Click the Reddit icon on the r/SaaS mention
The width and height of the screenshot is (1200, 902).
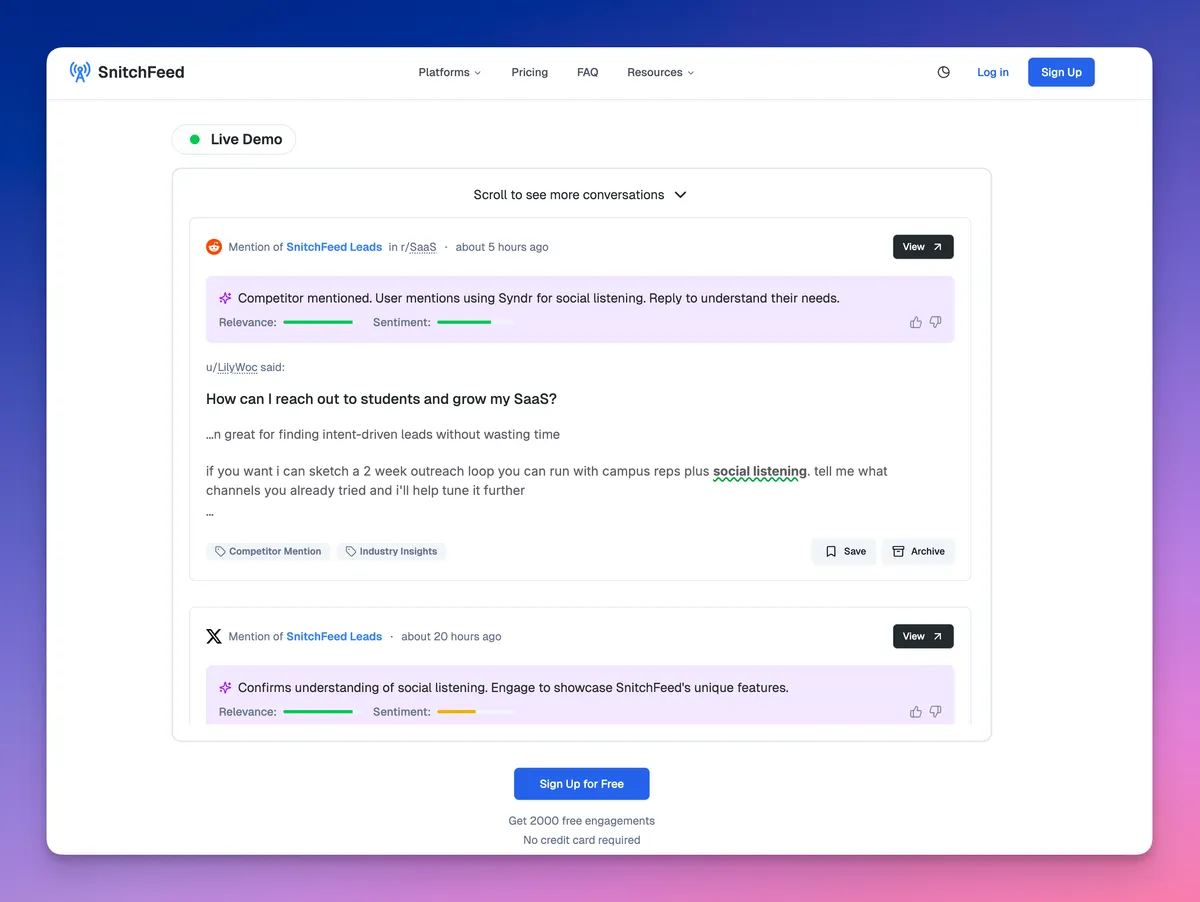214,247
